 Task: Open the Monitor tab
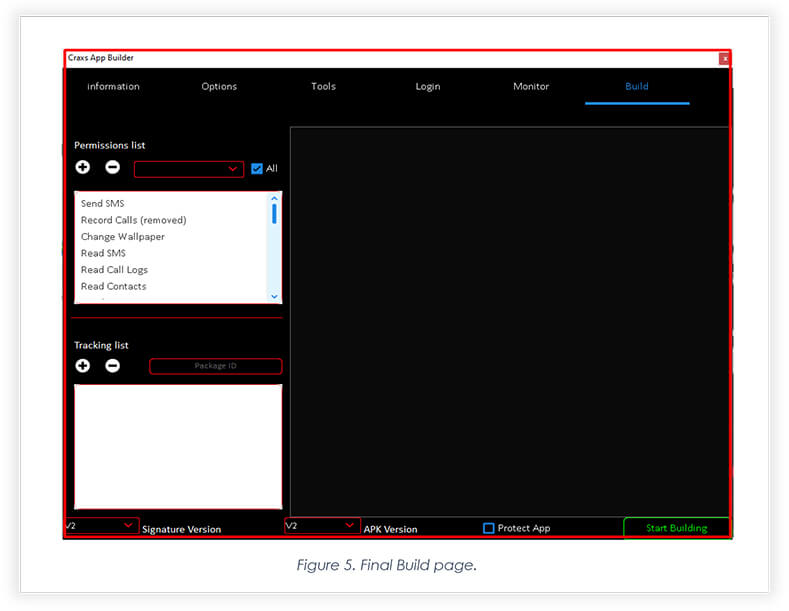(x=531, y=87)
